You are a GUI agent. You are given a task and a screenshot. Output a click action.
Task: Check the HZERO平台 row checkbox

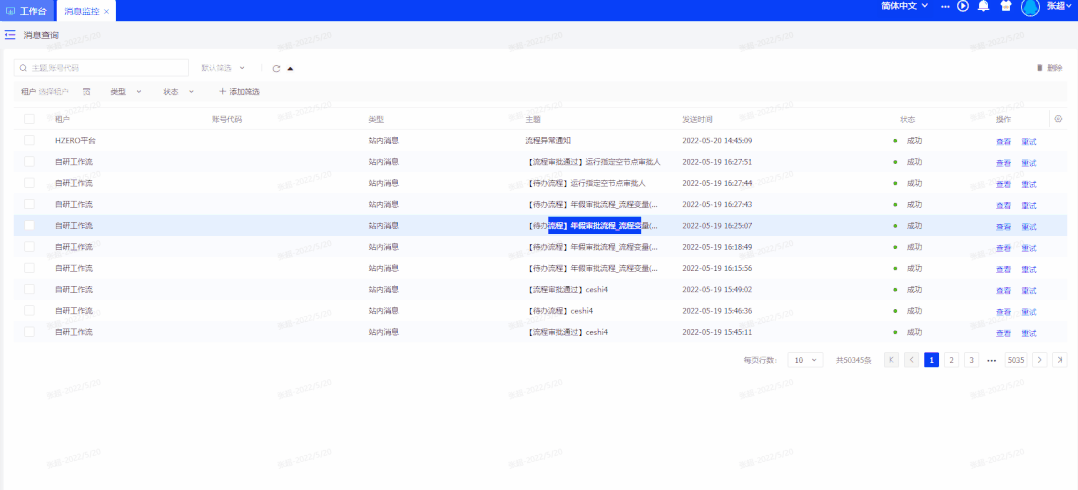[x=29, y=140]
